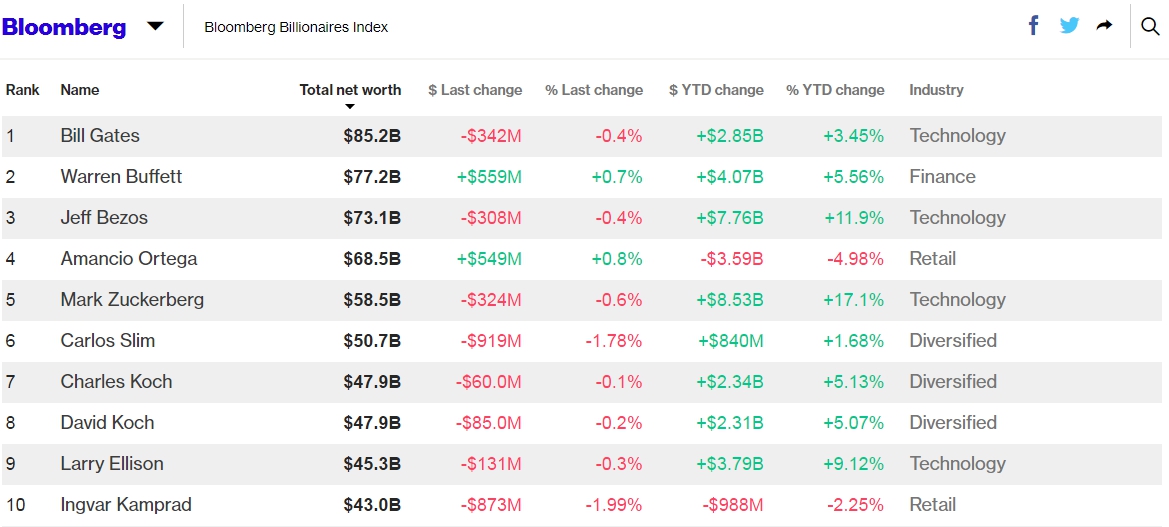This screenshot has height=527, width=1169.
Task: Open the Bloomberg logo dropdown arrow
Action: pyautogui.click(x=155, y=26)
